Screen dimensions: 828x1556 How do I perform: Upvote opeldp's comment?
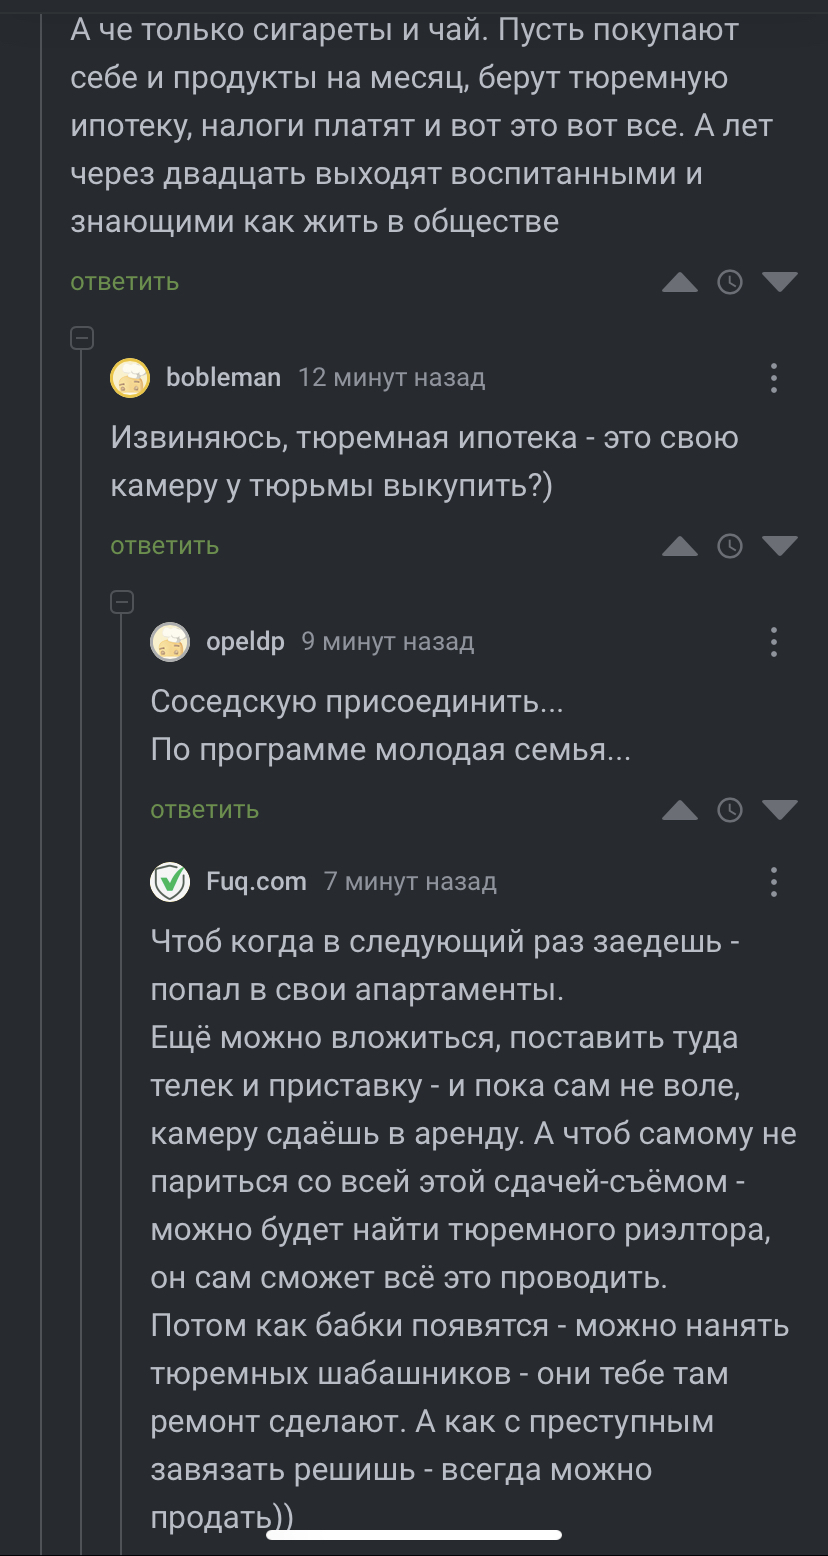click(x=680, y=810)
